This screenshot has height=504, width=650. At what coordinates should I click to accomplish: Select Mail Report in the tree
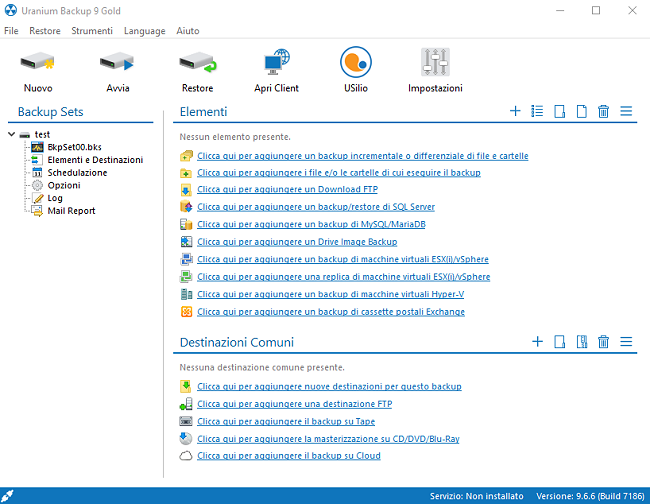[x=71, y=211]
